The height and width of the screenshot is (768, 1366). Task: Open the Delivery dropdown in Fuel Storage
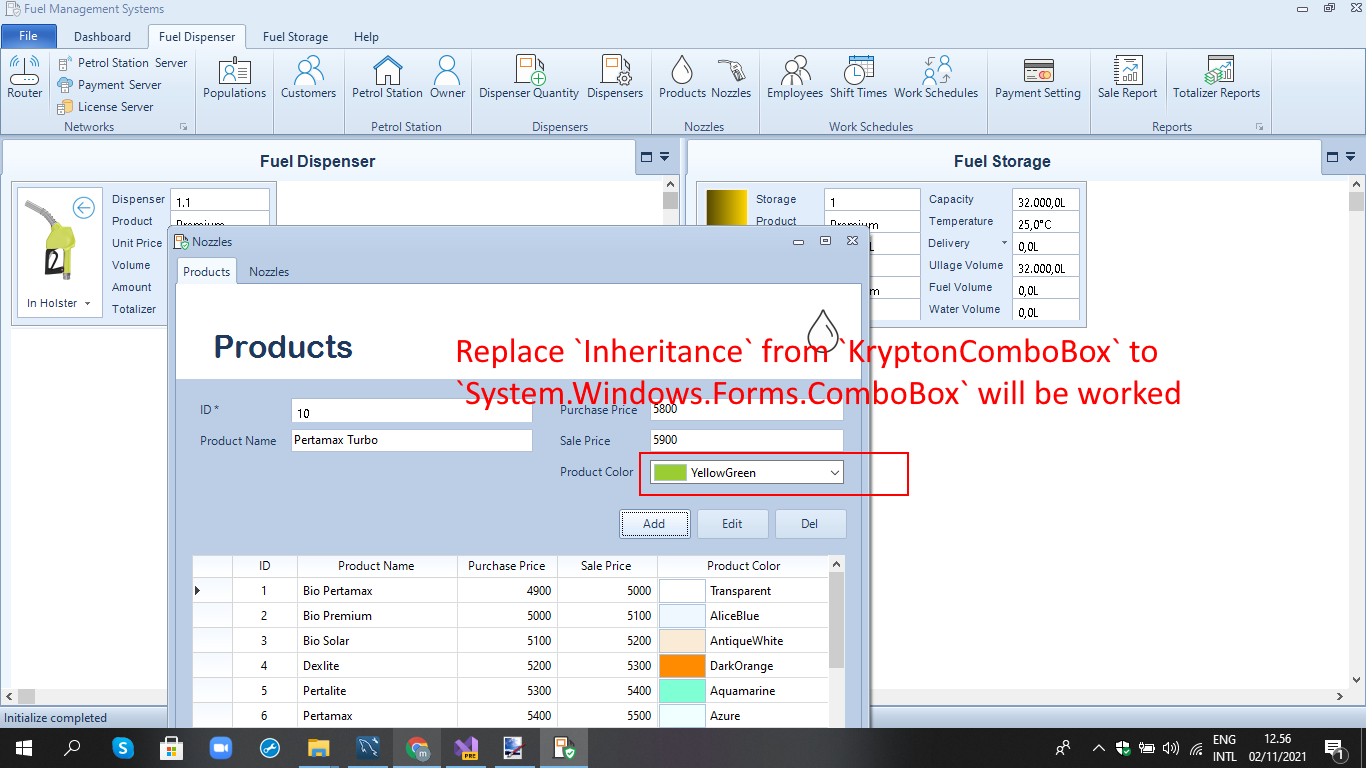tap(1005, 243)
